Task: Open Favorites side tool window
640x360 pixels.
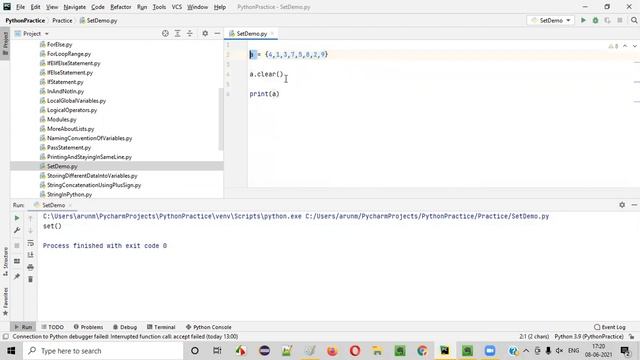Action: pos(5,302)
